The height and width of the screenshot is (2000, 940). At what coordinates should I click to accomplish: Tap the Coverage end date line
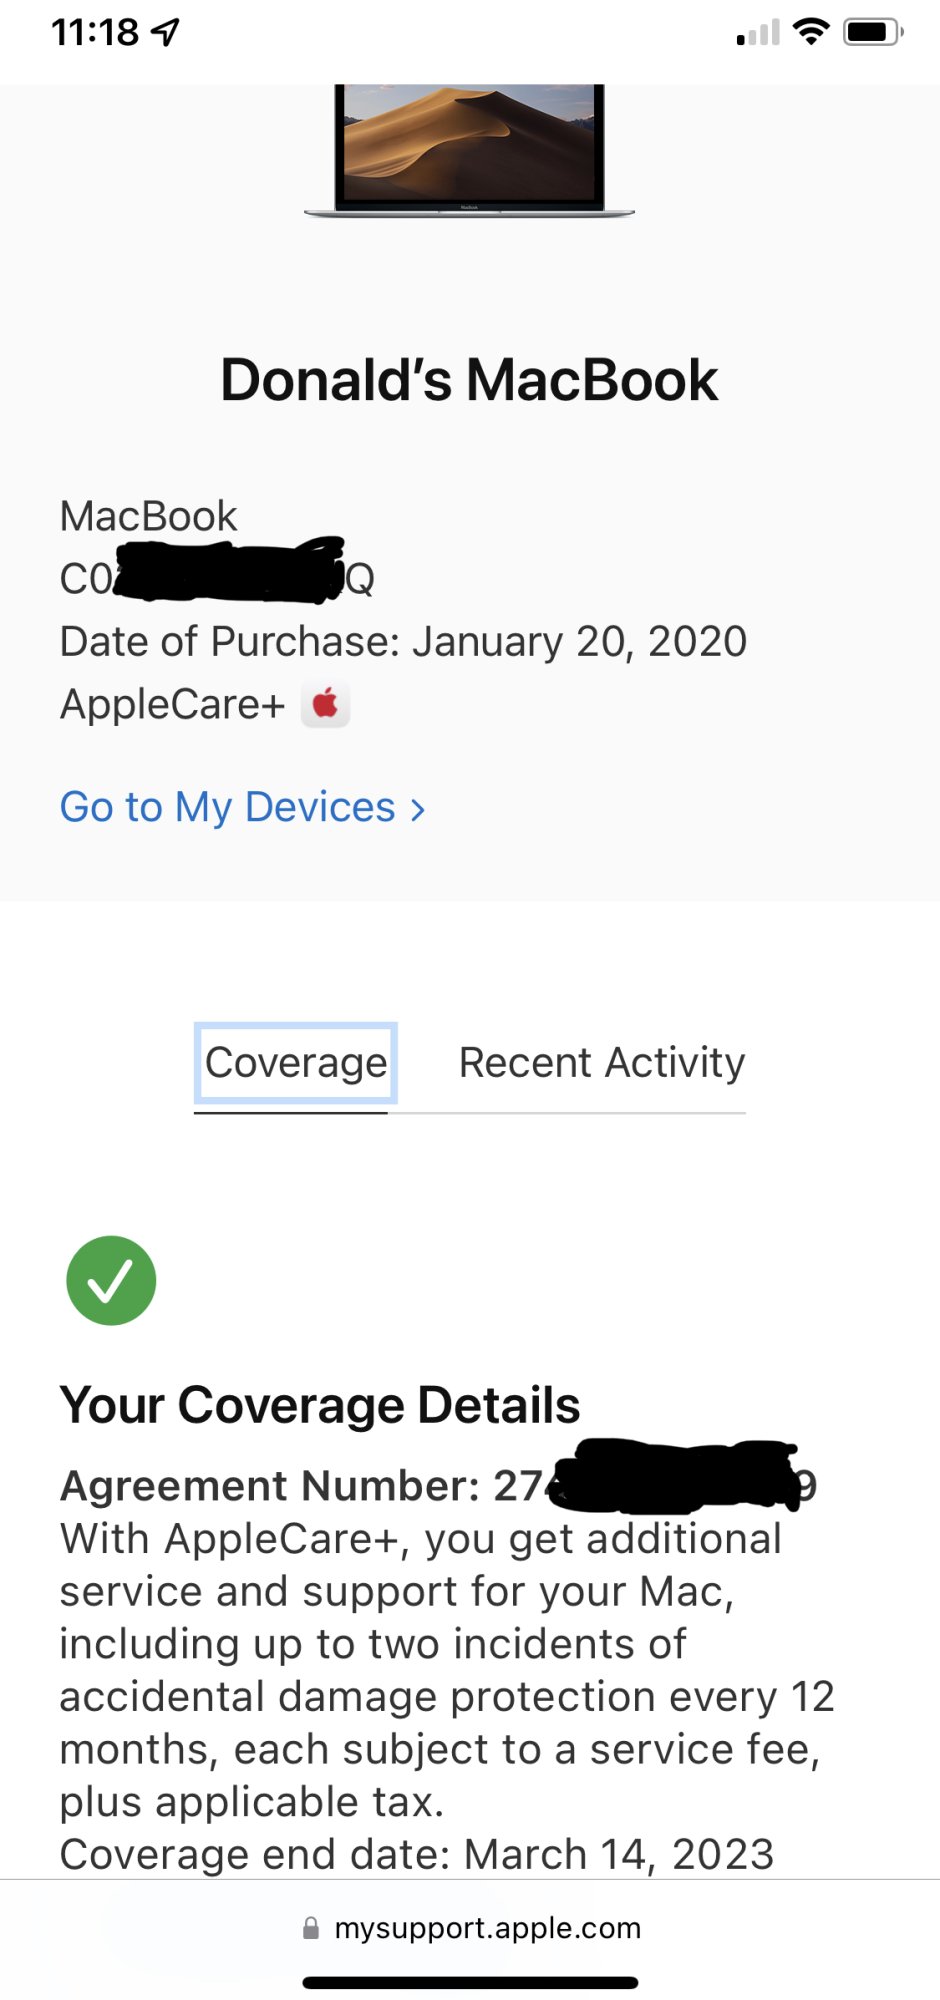tap(417, 1854)
